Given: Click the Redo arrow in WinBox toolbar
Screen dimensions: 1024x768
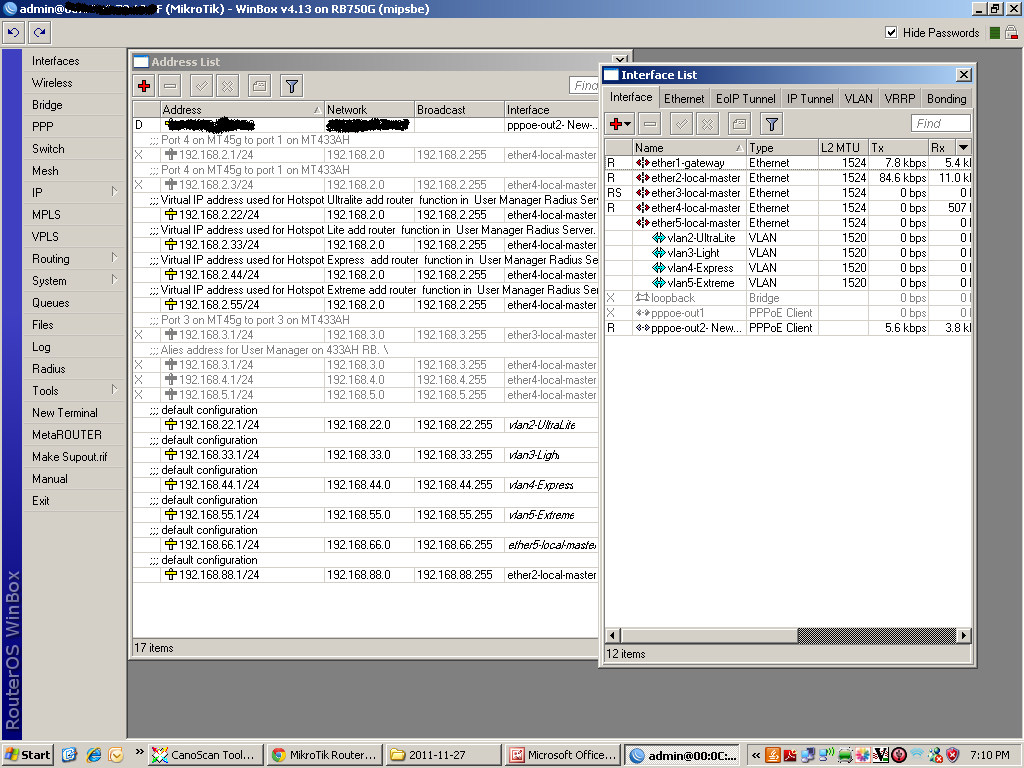Looking at the screenshot, I should point(39,32).
